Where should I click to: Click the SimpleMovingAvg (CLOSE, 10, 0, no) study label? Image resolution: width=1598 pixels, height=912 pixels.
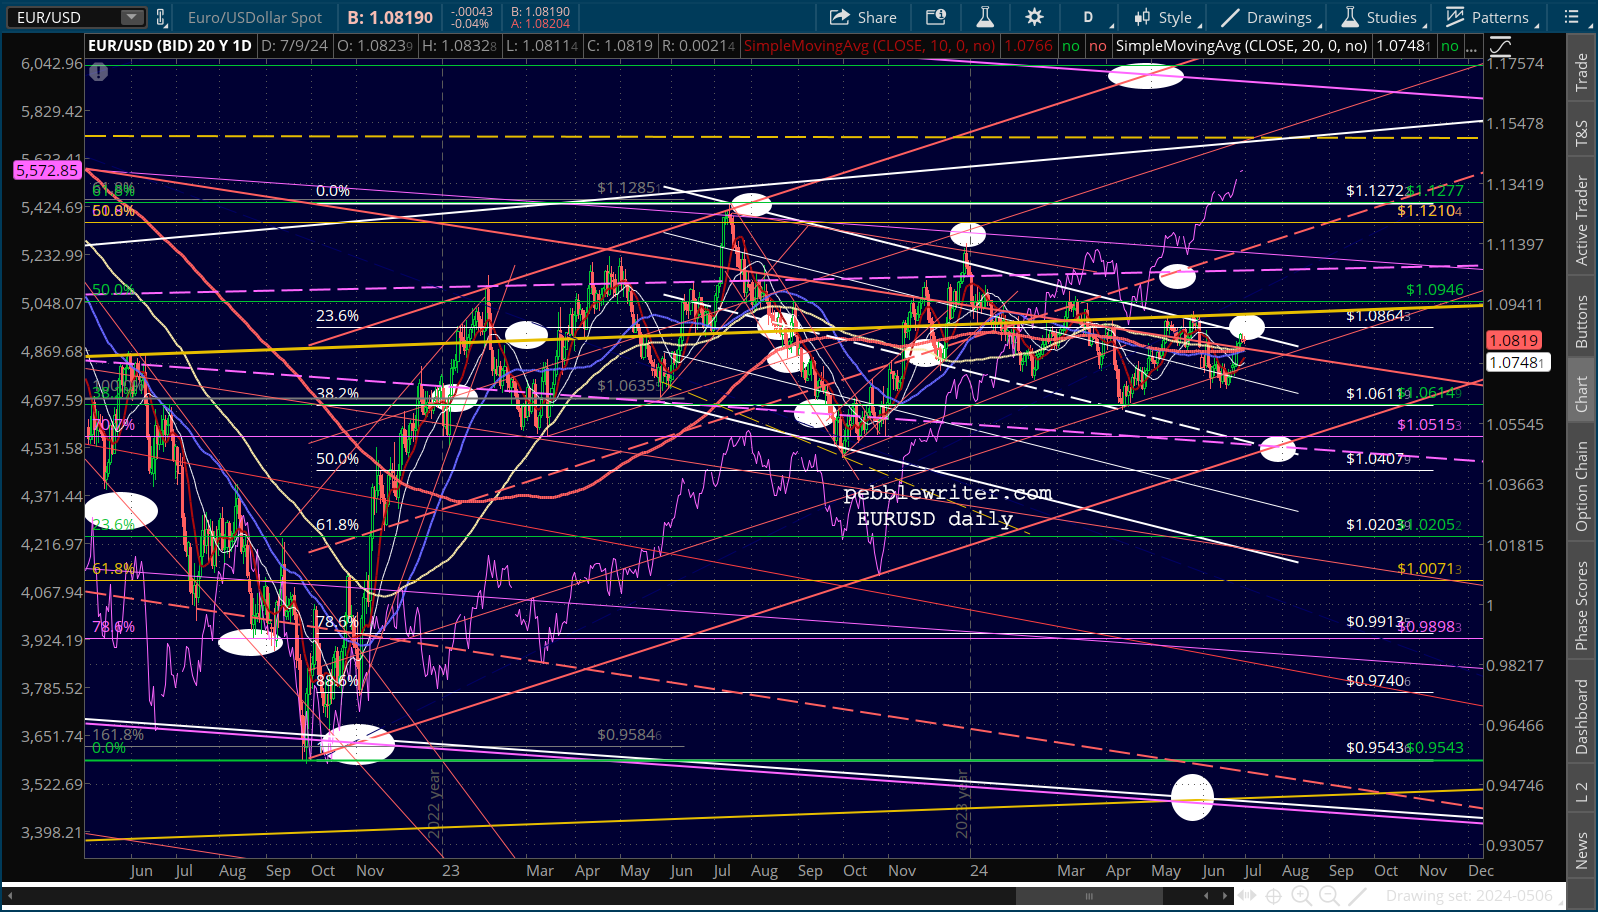(870, 46)
